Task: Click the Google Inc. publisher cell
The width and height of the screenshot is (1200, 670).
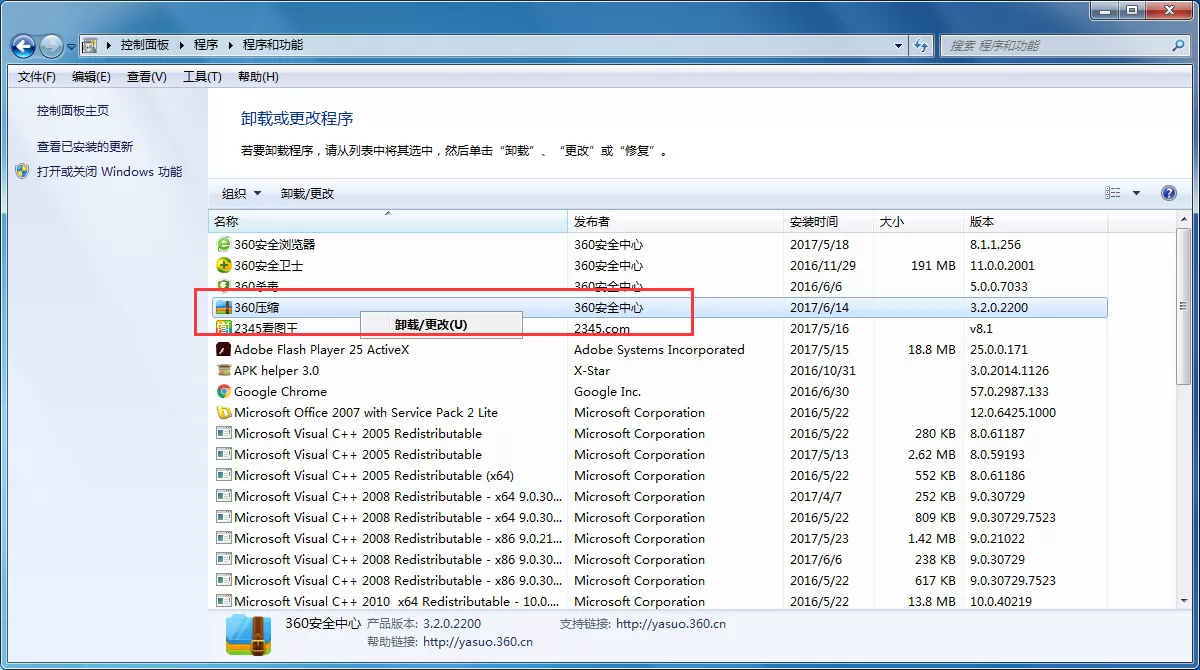Action: [607, 392]
